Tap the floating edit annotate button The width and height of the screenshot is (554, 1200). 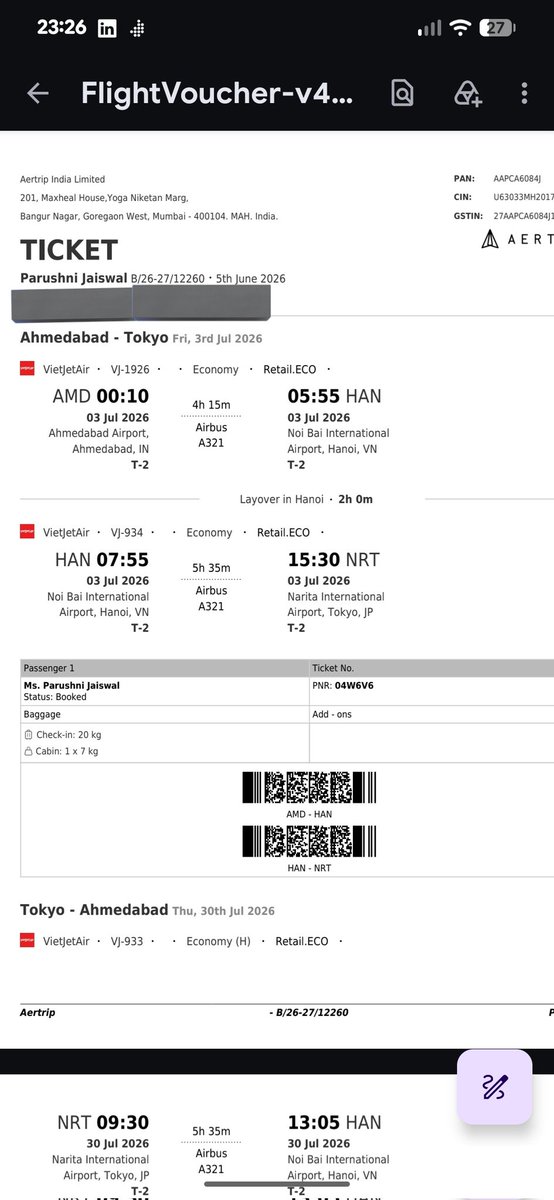(x=496, y=1087)
